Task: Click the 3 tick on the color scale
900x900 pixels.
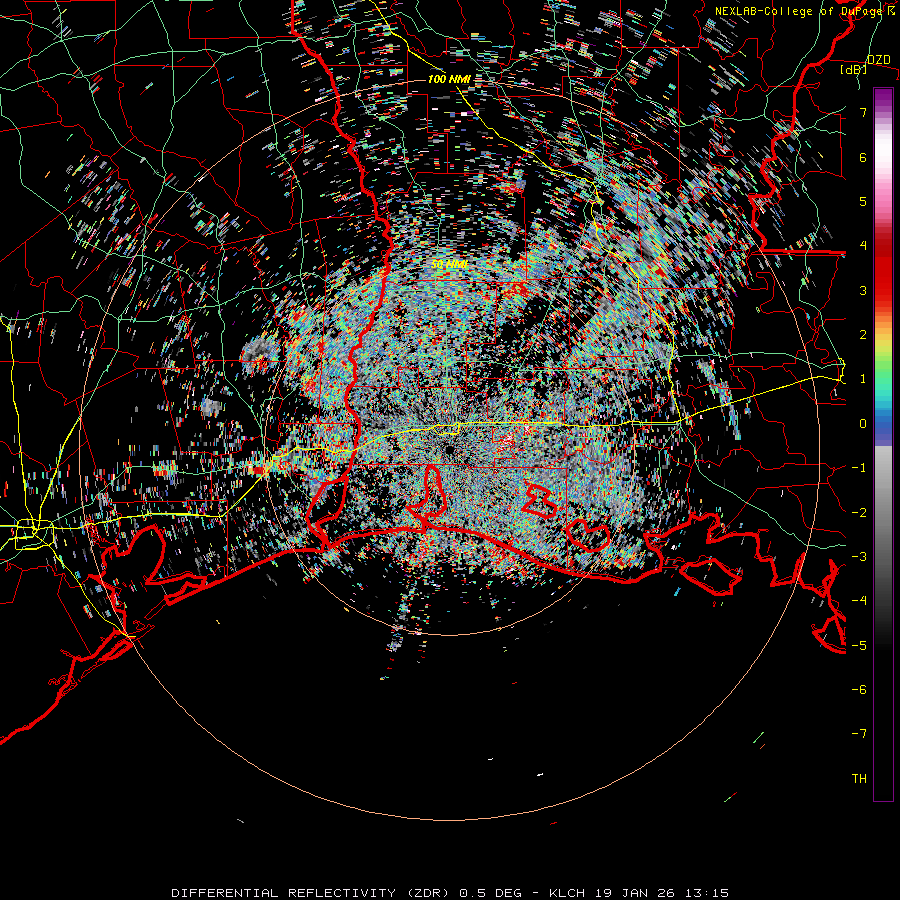Action: point(863,290)
